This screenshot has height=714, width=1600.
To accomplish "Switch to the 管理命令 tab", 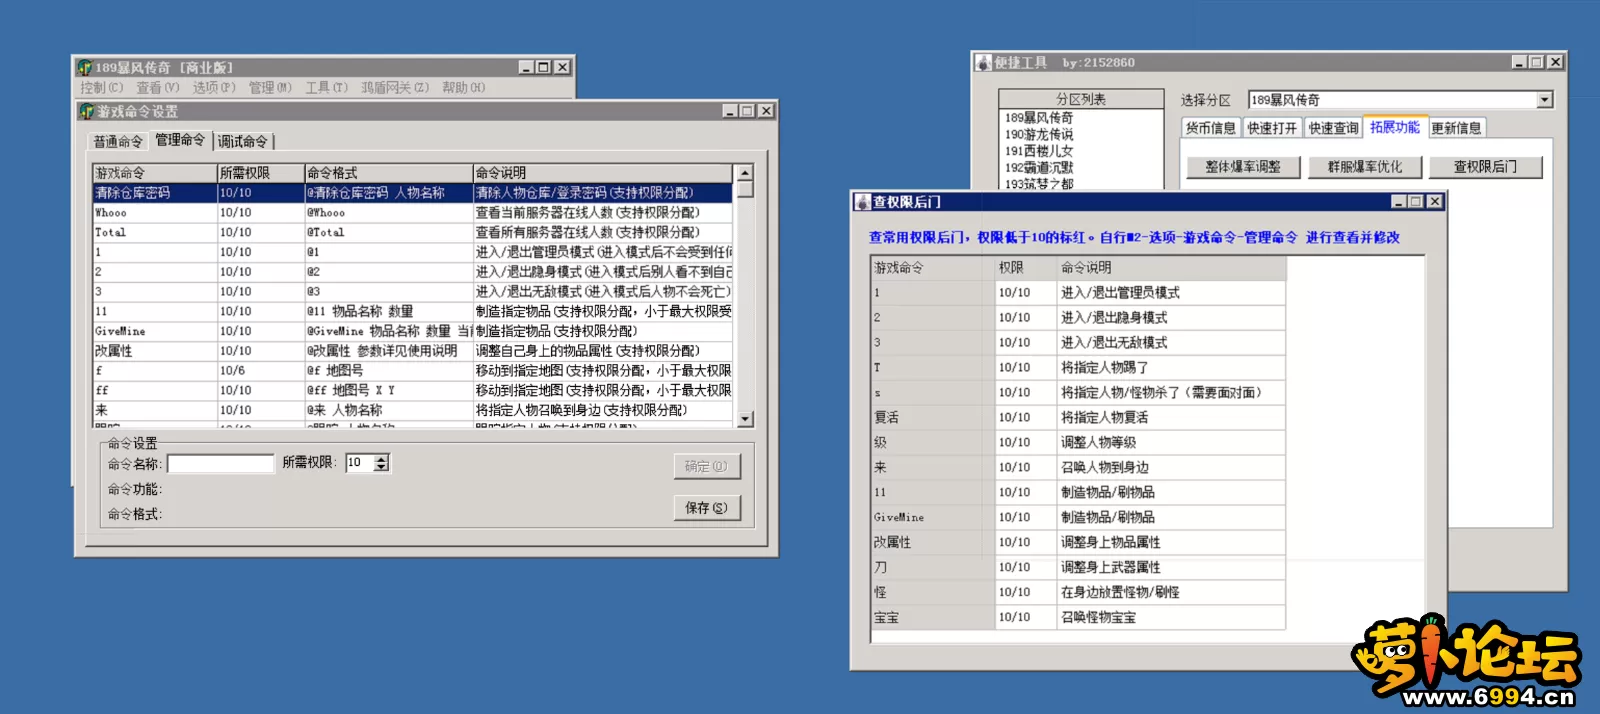I will pyautogui.click(x=180, y=140).
